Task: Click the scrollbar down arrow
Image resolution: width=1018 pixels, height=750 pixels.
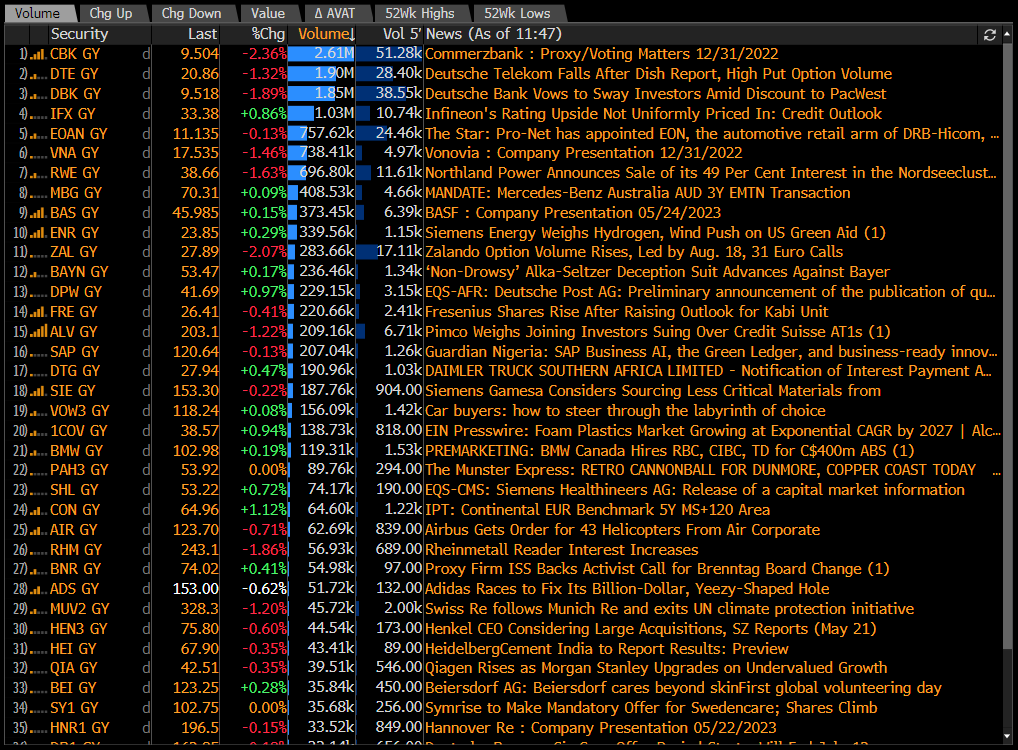Action: pyautogui.click(x=1008, y=736)
